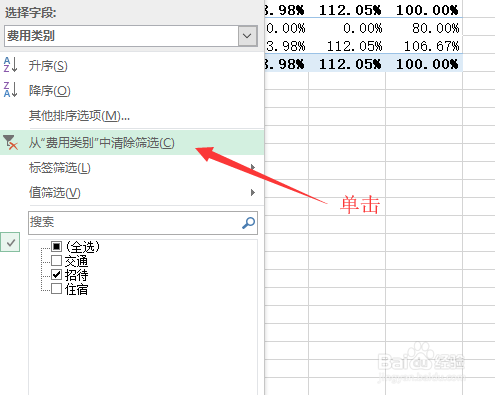Expand 值筛选(V) submenu
The image size is (495, 395).
point(132,193)
